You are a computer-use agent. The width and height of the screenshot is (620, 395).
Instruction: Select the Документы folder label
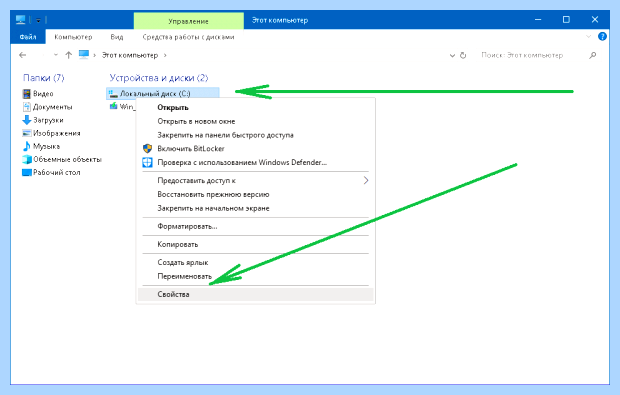pos(53,107)
